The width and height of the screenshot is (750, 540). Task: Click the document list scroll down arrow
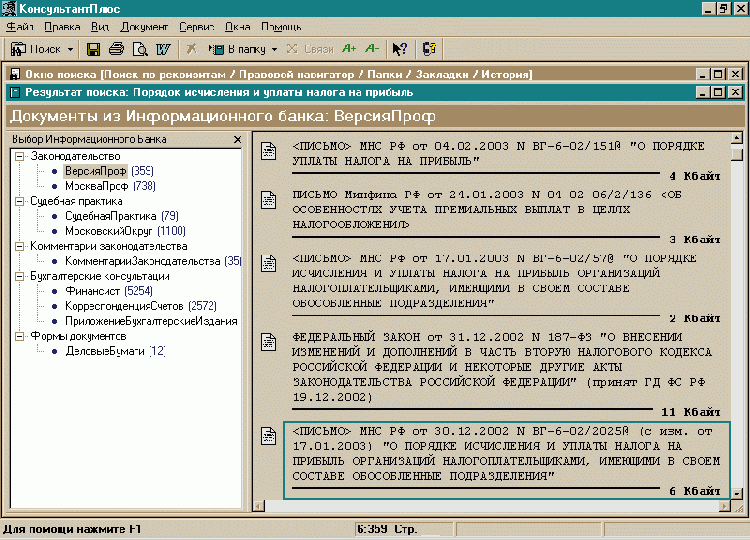point(737,493)
